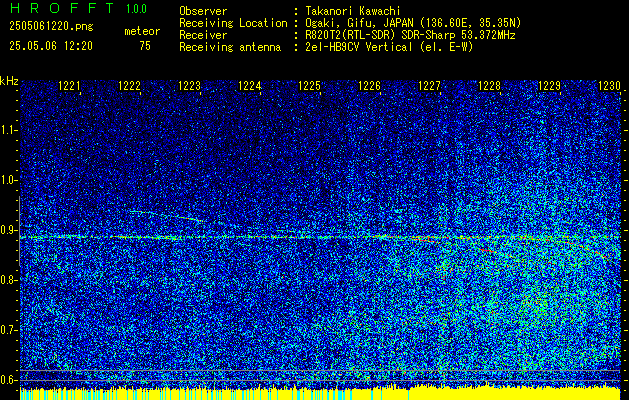Screen dimensions: 629x400
Task: Click the 0.9 frequency axis label
Action: click(8, 230)
